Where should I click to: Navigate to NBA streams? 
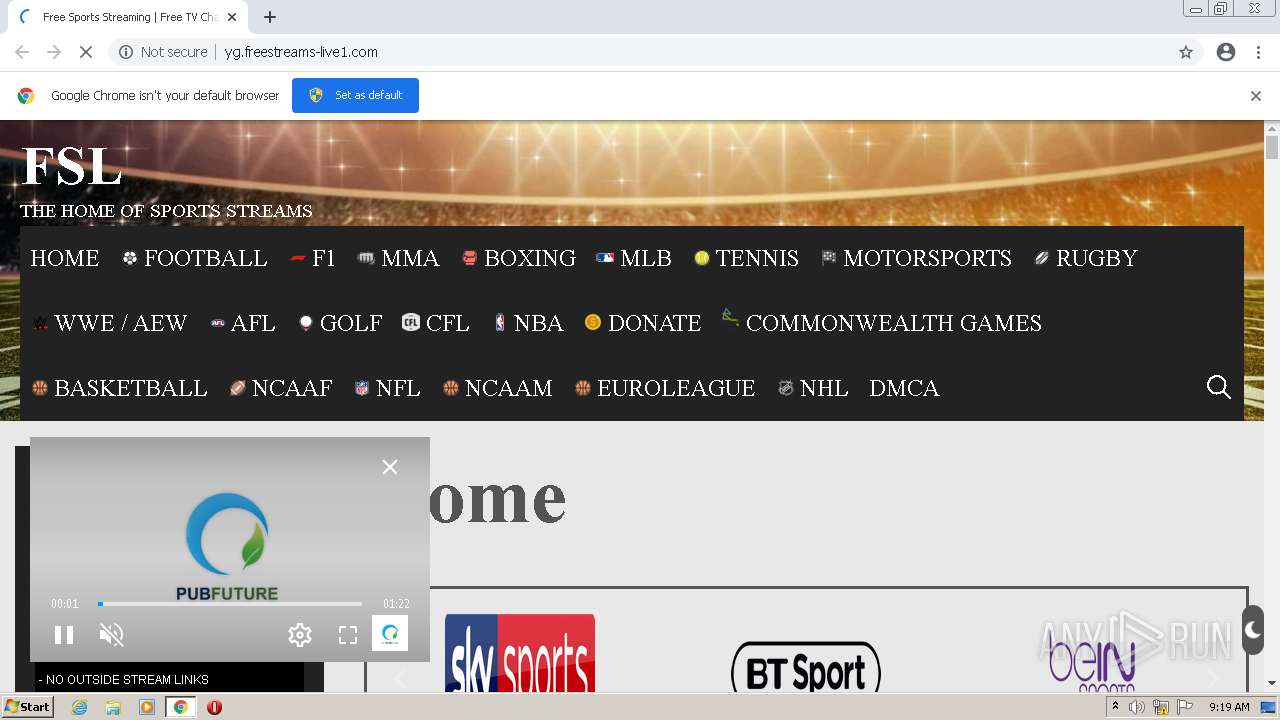click(x=528, y=323)
